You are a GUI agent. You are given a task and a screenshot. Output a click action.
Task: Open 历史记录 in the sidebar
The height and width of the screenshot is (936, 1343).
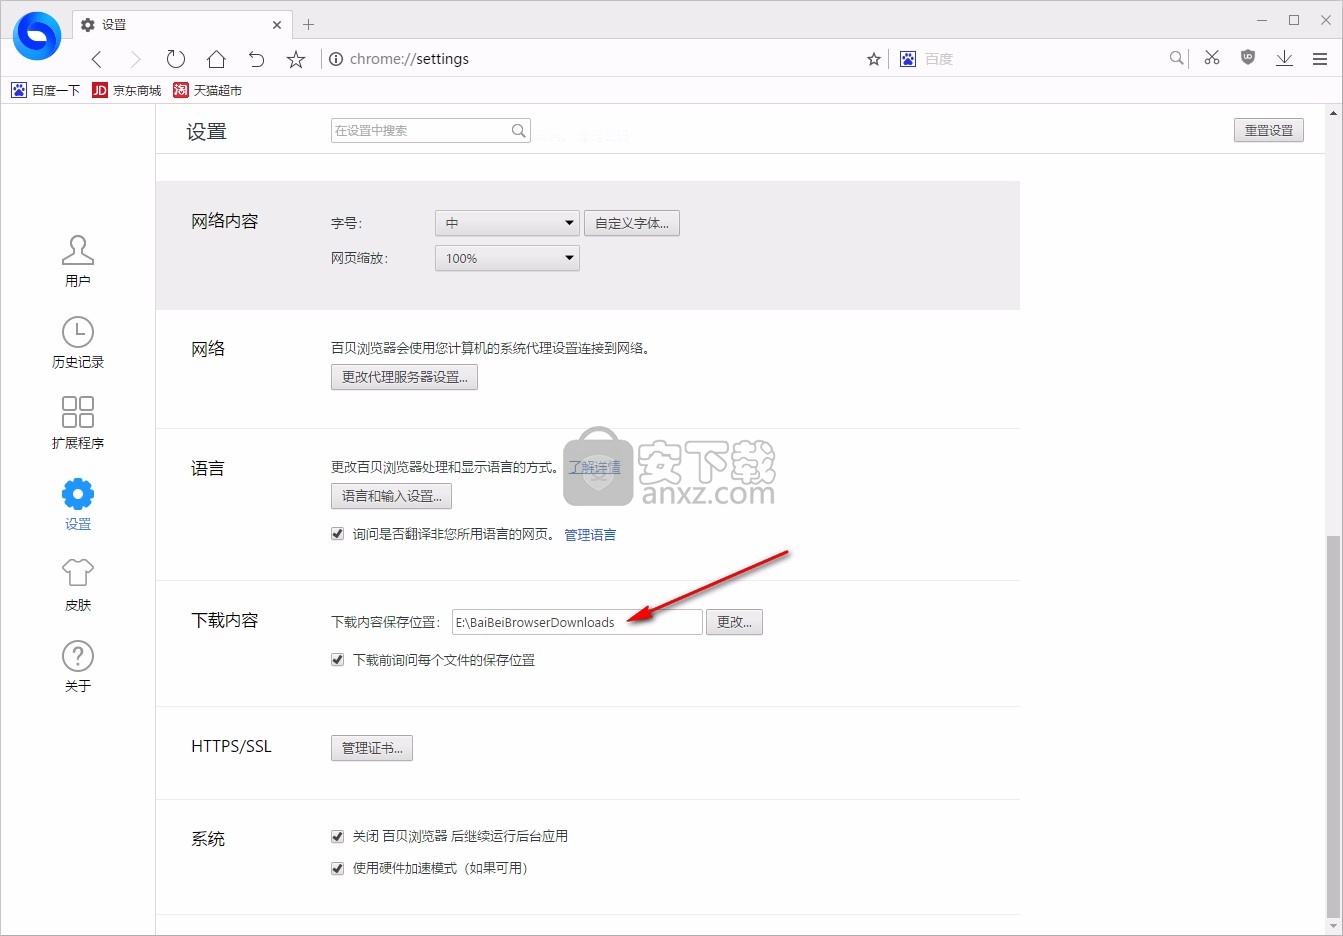click(x=78, y=343)
